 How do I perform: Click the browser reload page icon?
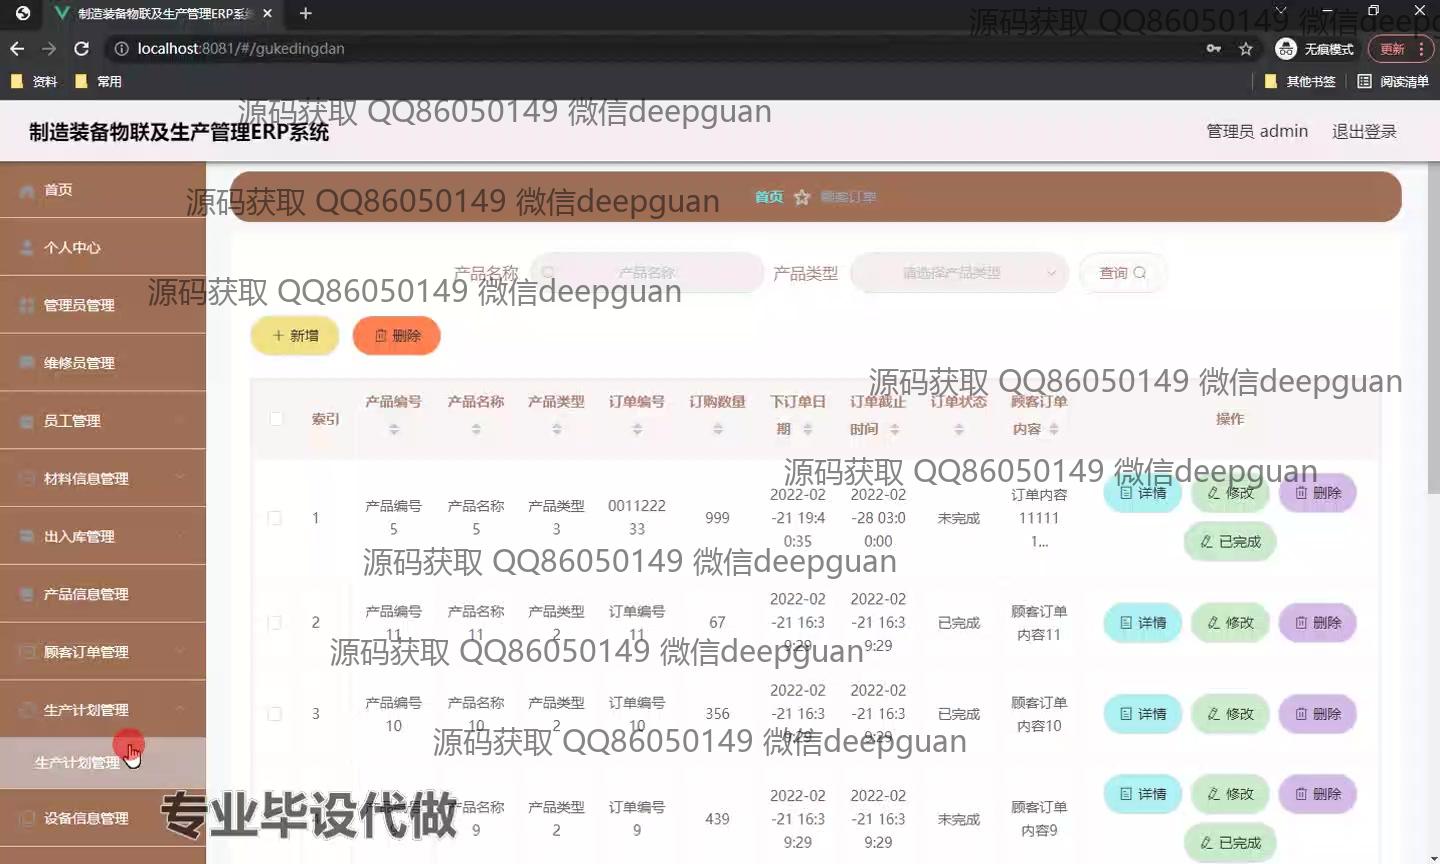[x=82, y=48]
